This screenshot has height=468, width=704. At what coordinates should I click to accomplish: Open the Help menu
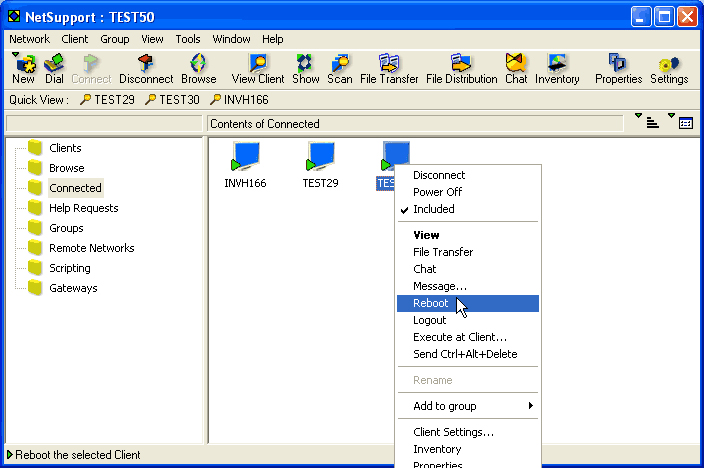tap(273, 39)
